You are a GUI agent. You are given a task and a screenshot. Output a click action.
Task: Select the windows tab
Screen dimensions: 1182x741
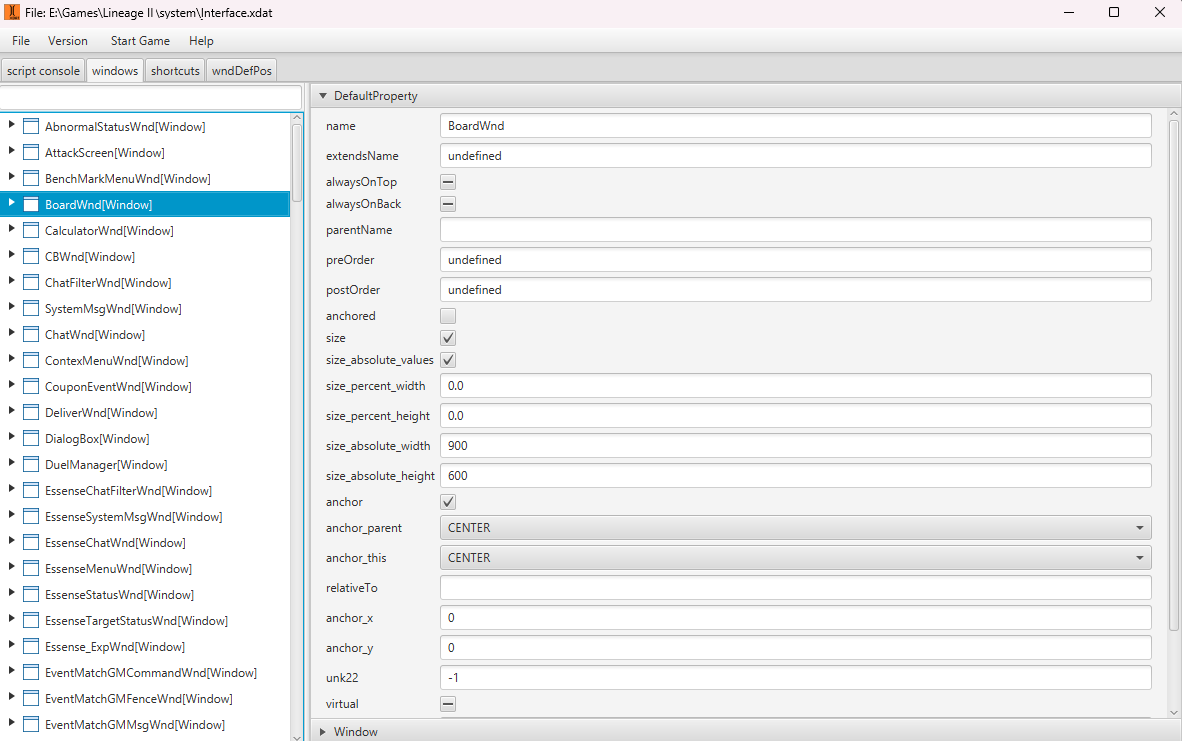[115, 70]
